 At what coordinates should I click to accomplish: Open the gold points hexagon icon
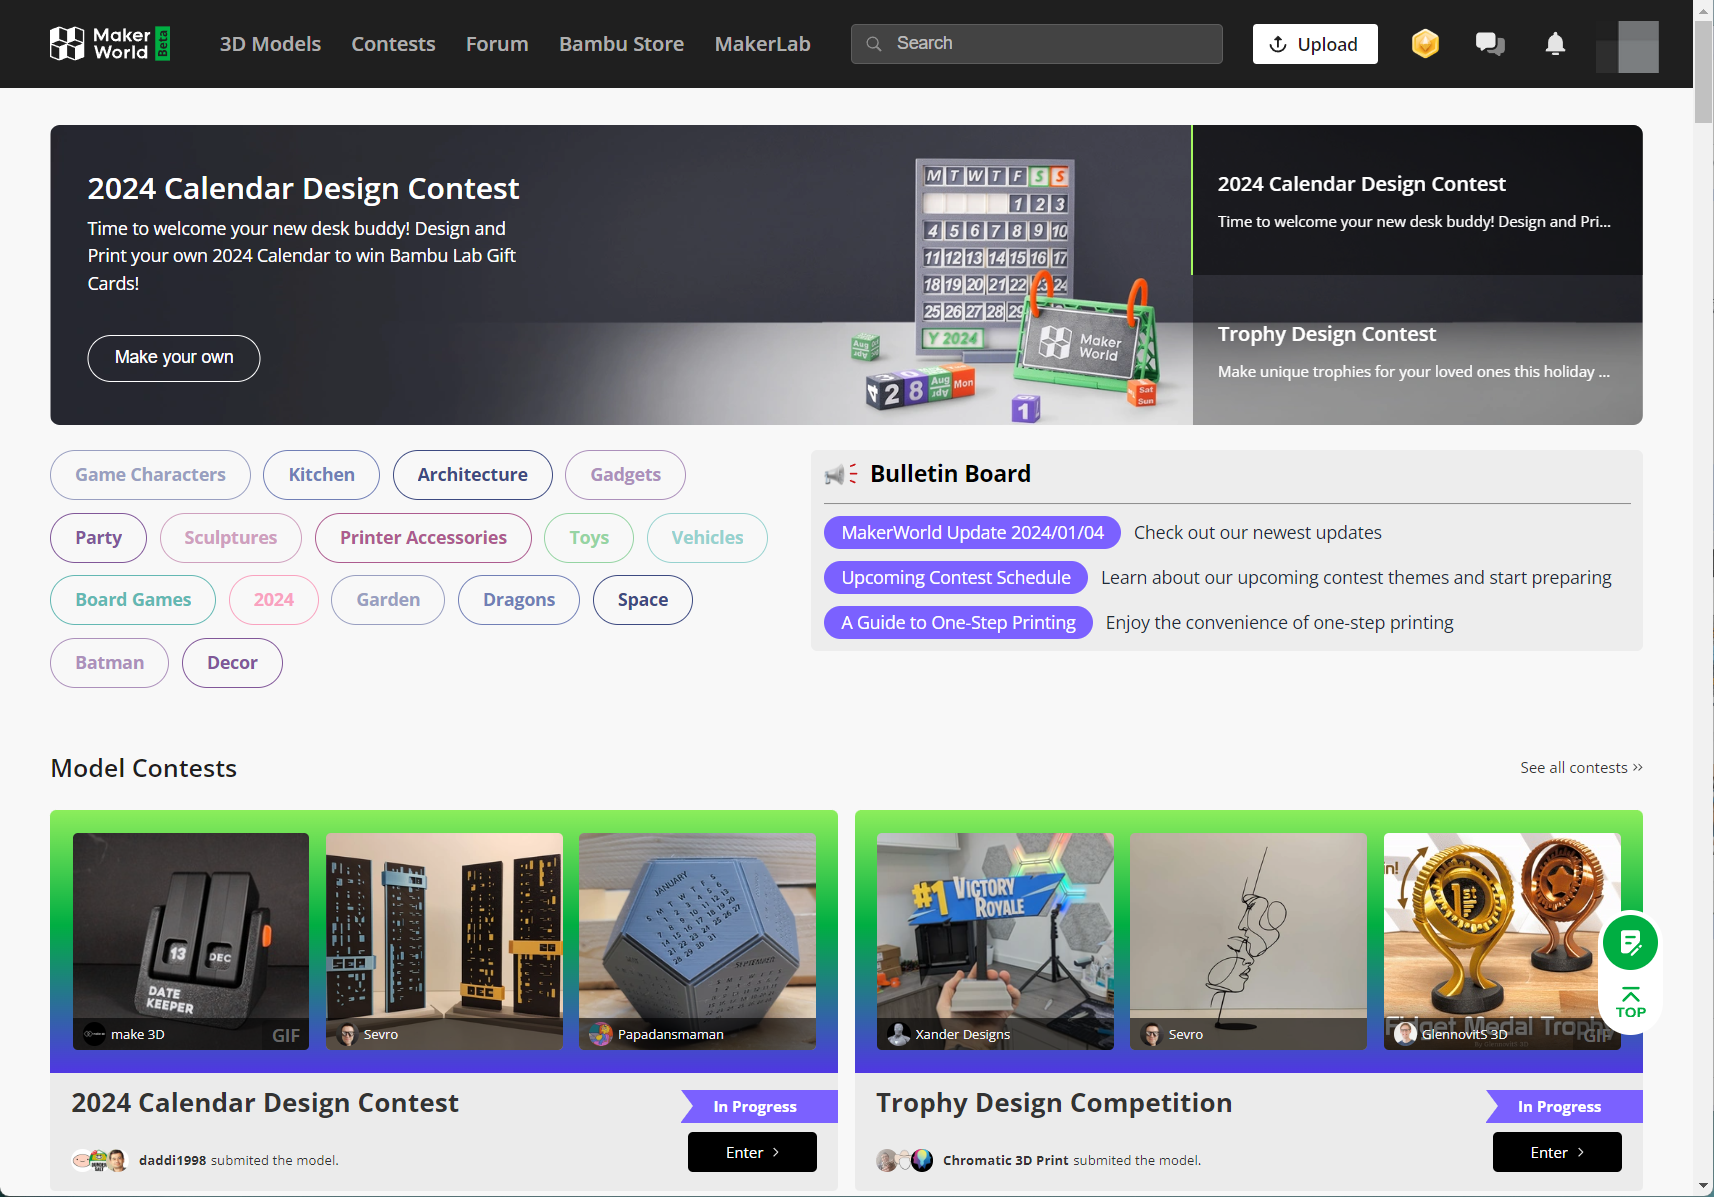[x=1425, y=44]
